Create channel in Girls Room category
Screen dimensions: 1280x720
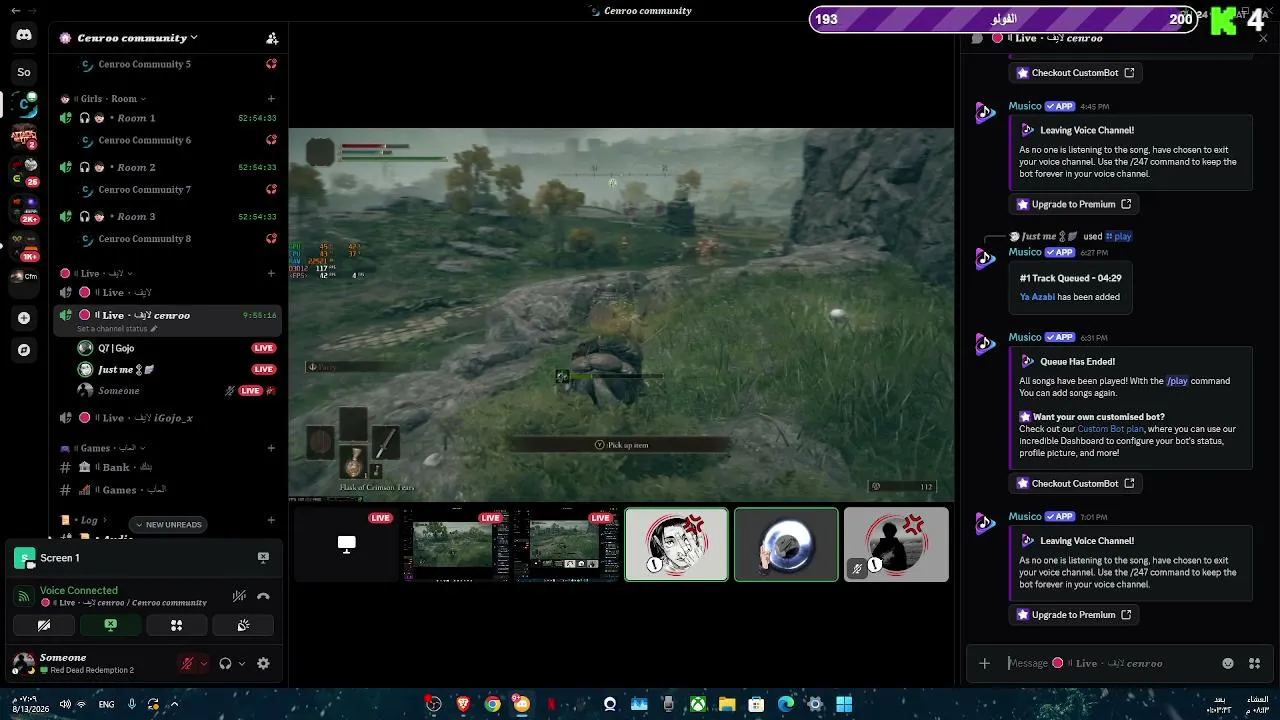[271, 99]
